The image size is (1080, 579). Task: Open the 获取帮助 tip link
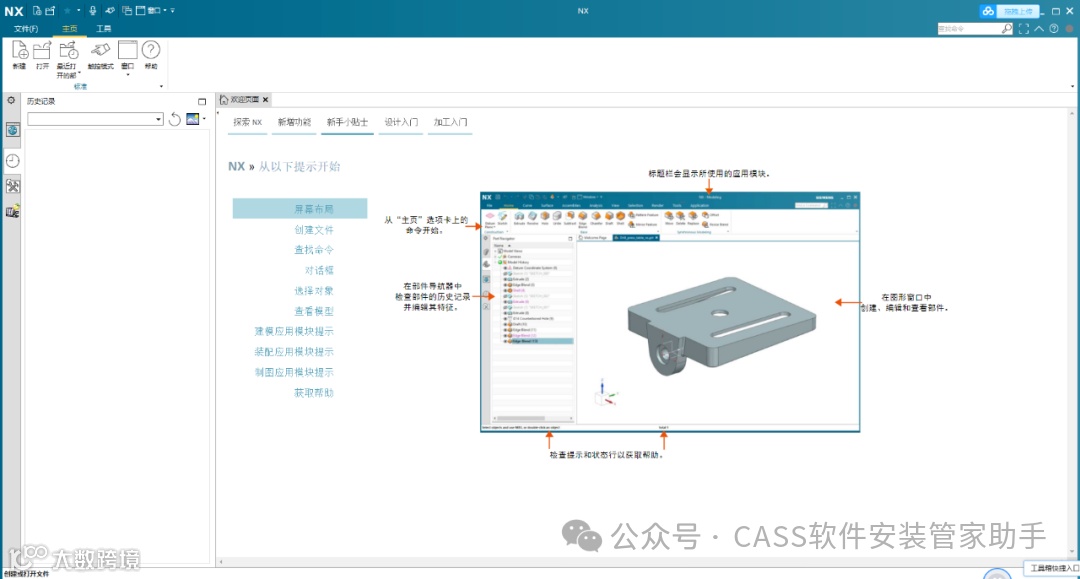point(314,392)
